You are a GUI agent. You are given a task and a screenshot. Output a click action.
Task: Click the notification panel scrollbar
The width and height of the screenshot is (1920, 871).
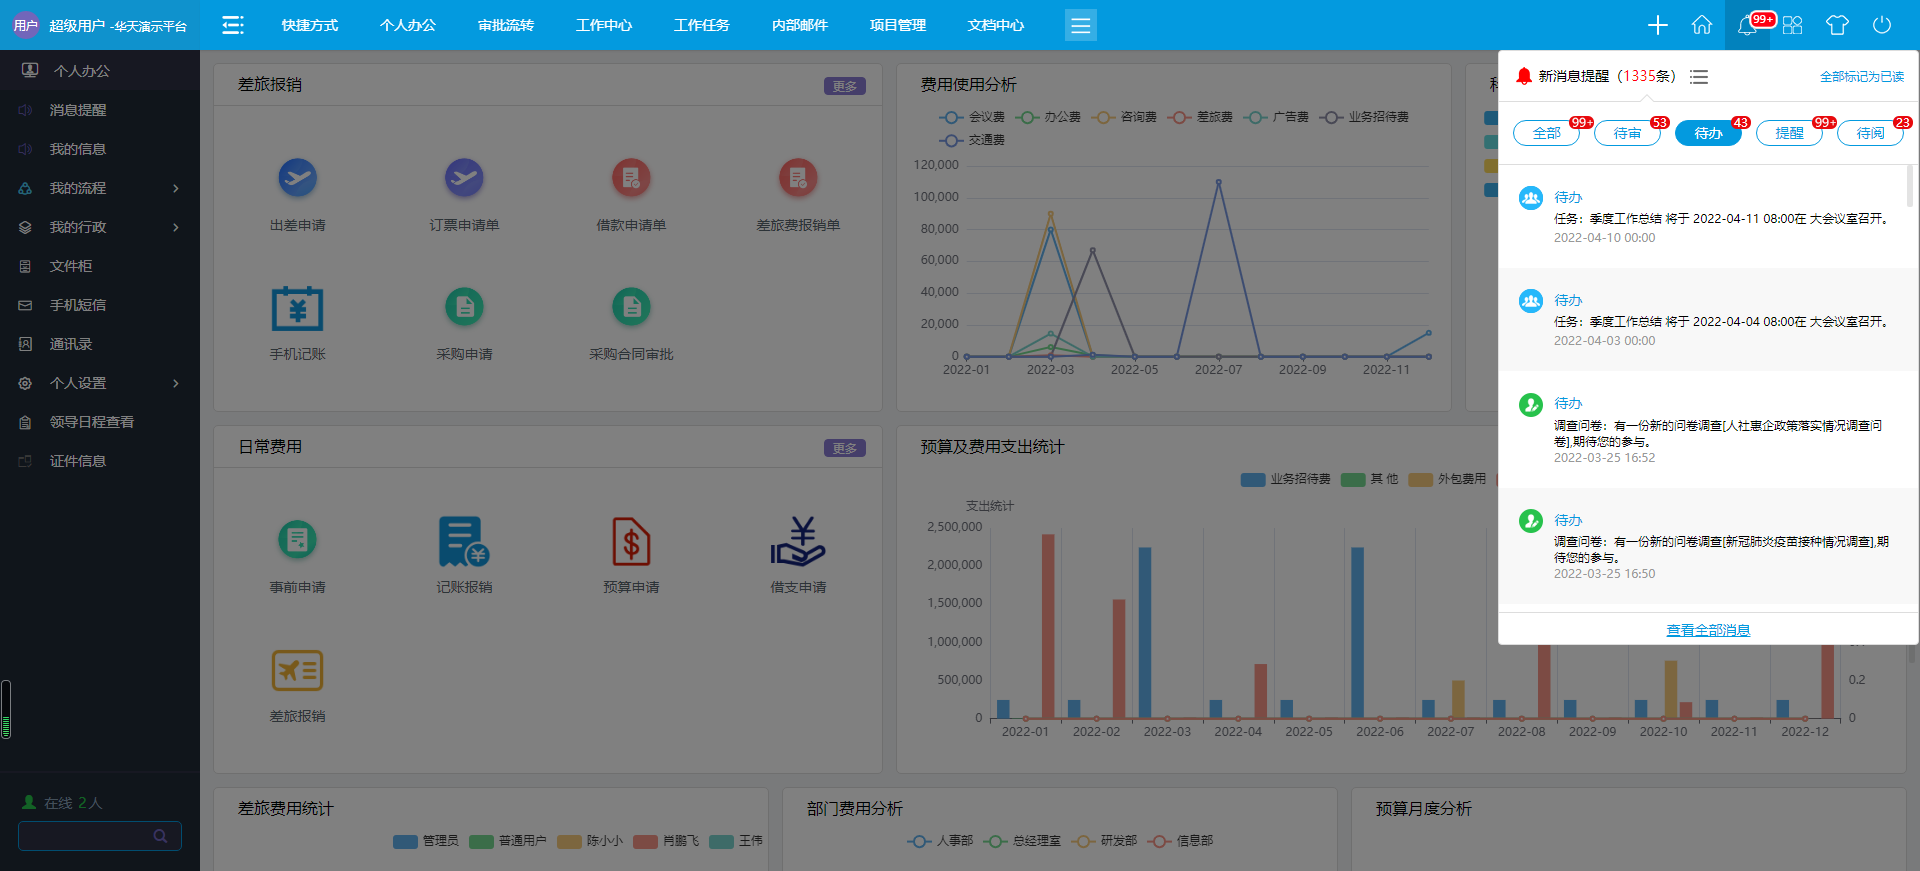coord(1909,186)
